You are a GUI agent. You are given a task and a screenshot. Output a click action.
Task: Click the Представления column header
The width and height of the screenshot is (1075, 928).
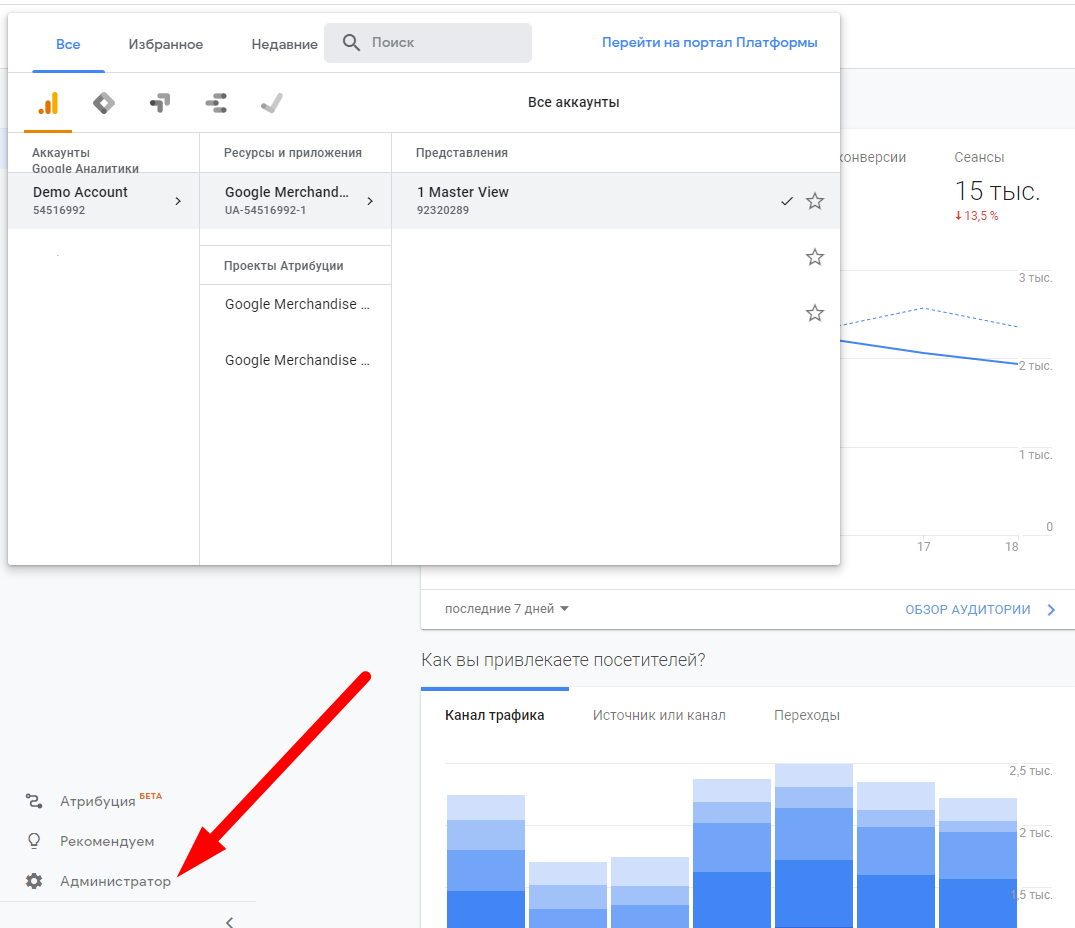coord(461,153)
